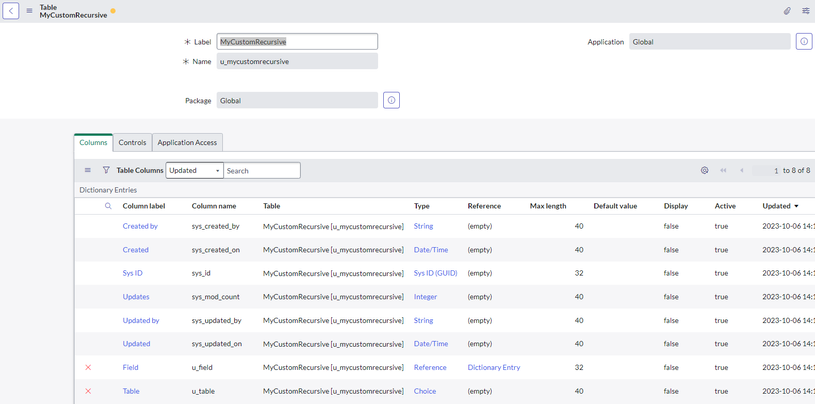
Task: Open the Choice type link
Action: pos(425,391)
